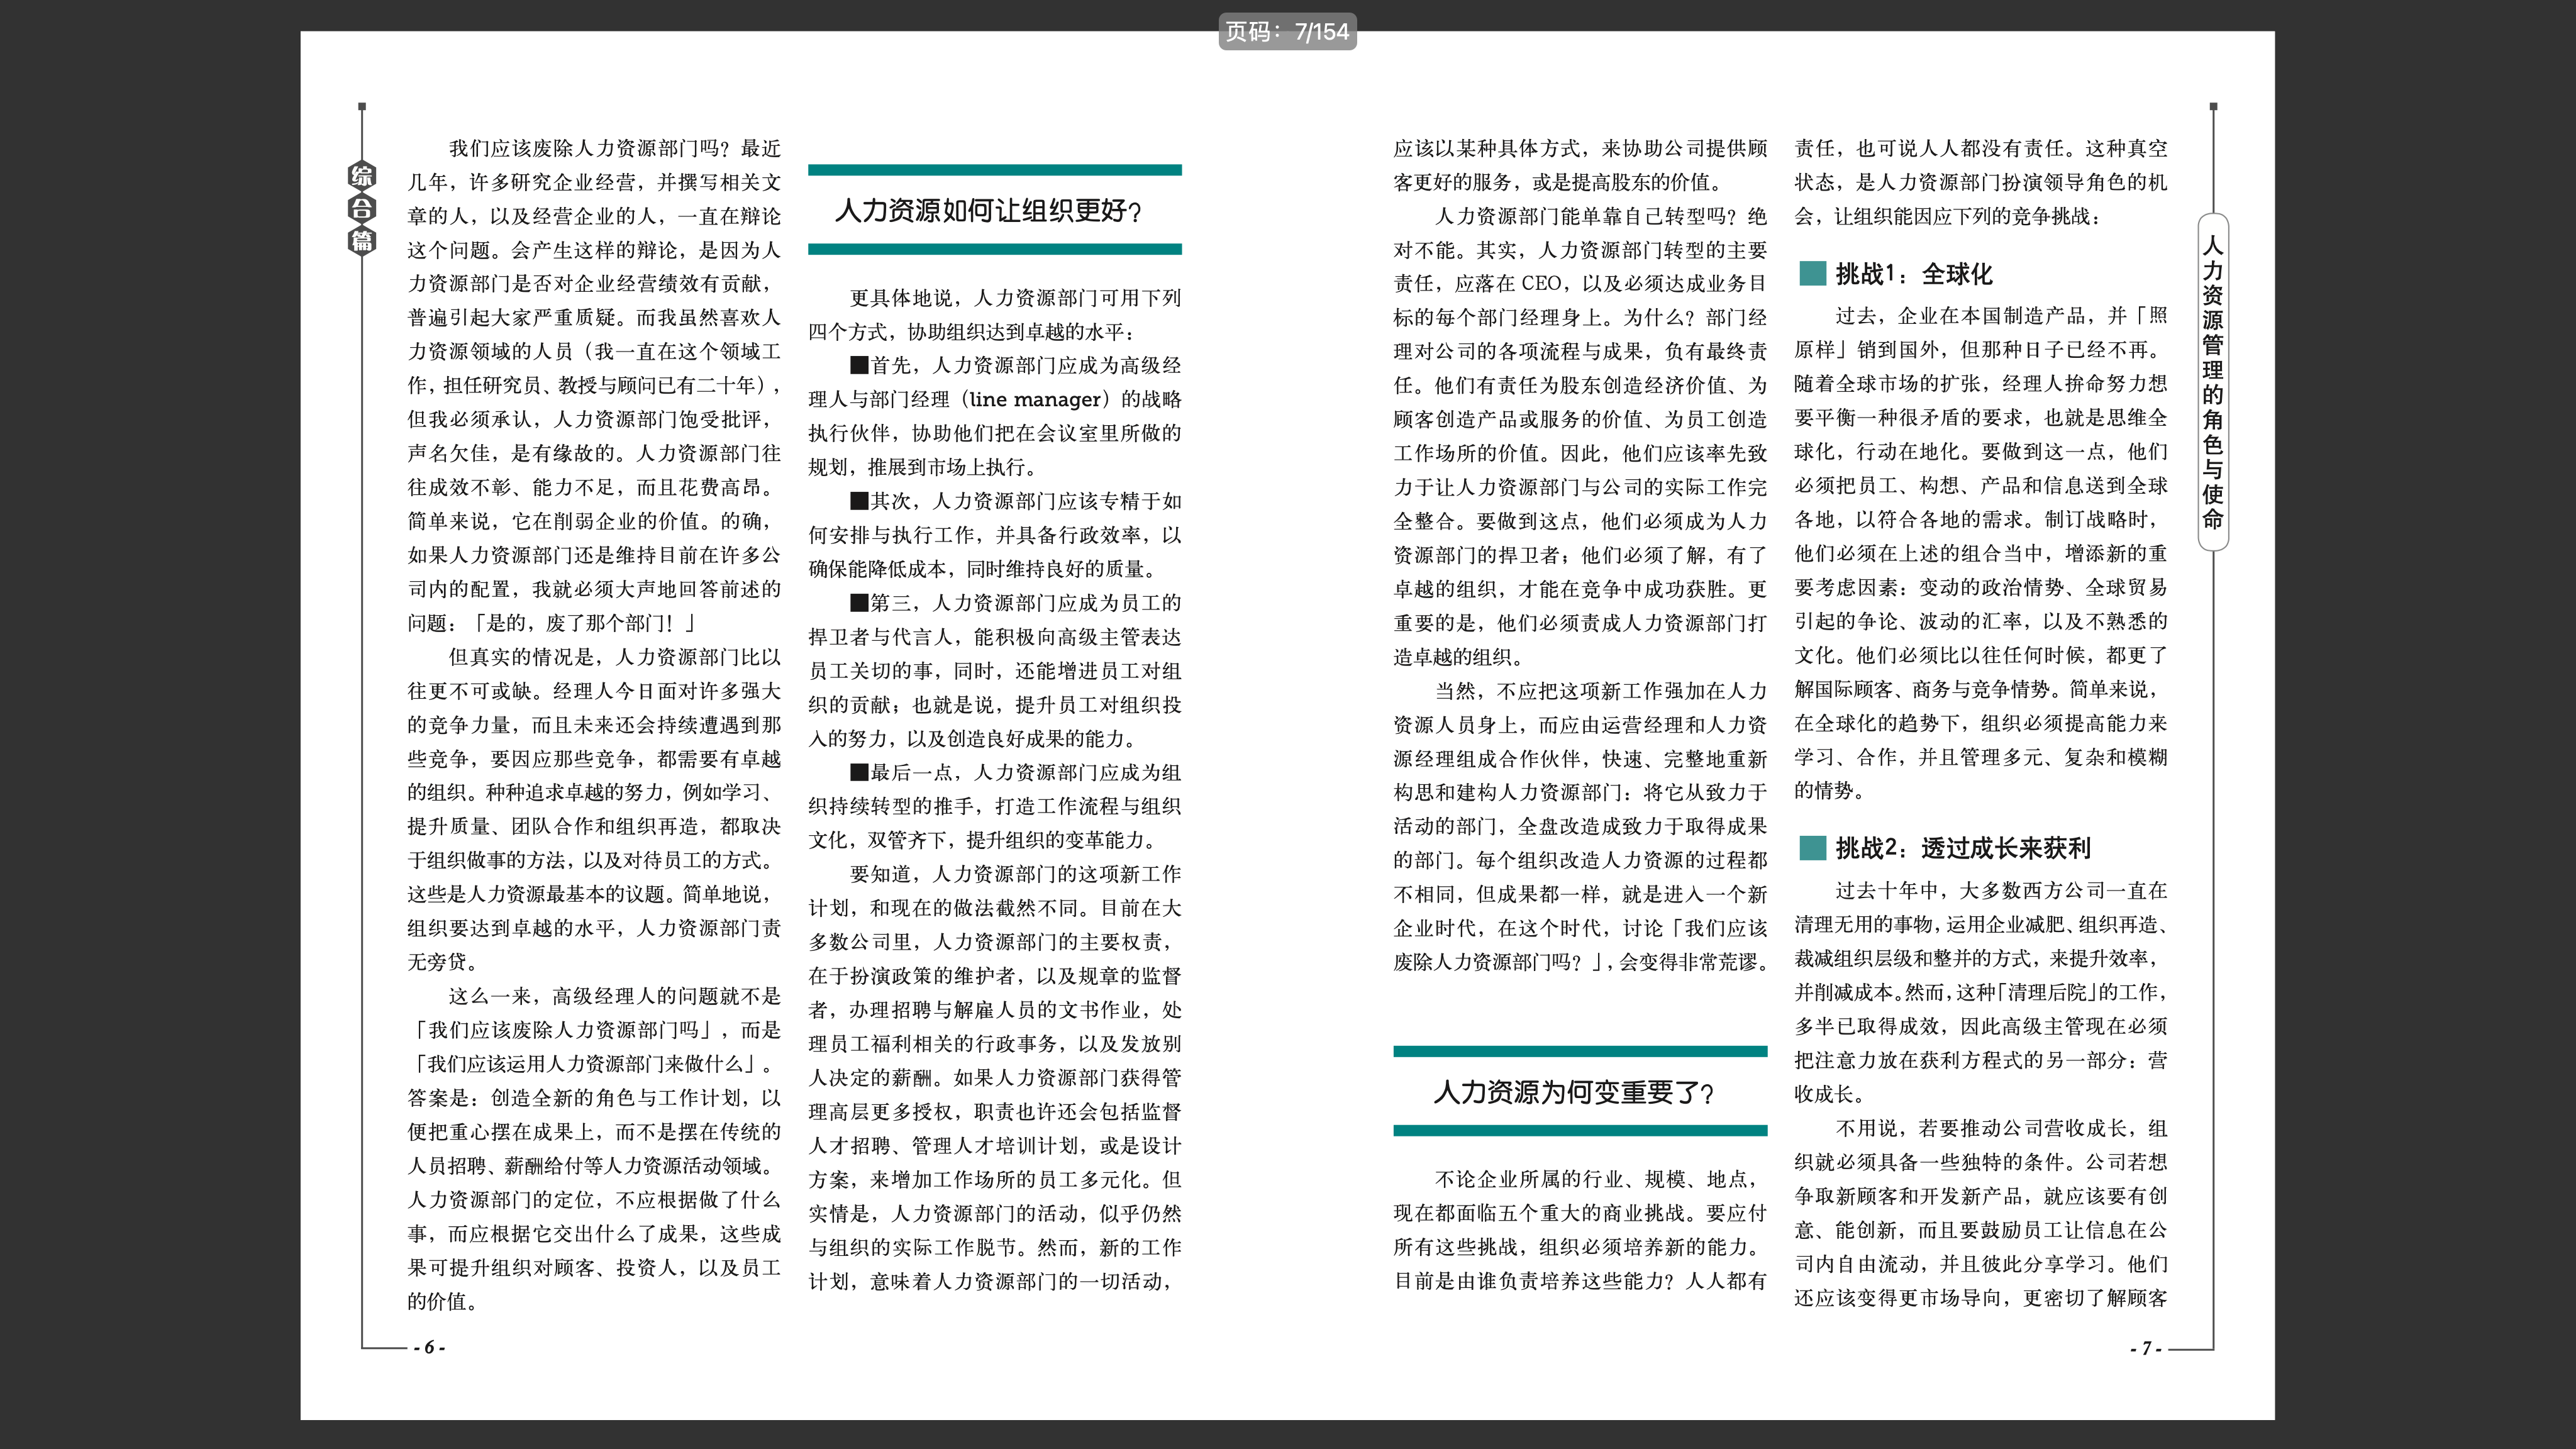Click the black square bullet before 最后一点
This screenshot has width=2576, height=1449.
pos(859,772)
